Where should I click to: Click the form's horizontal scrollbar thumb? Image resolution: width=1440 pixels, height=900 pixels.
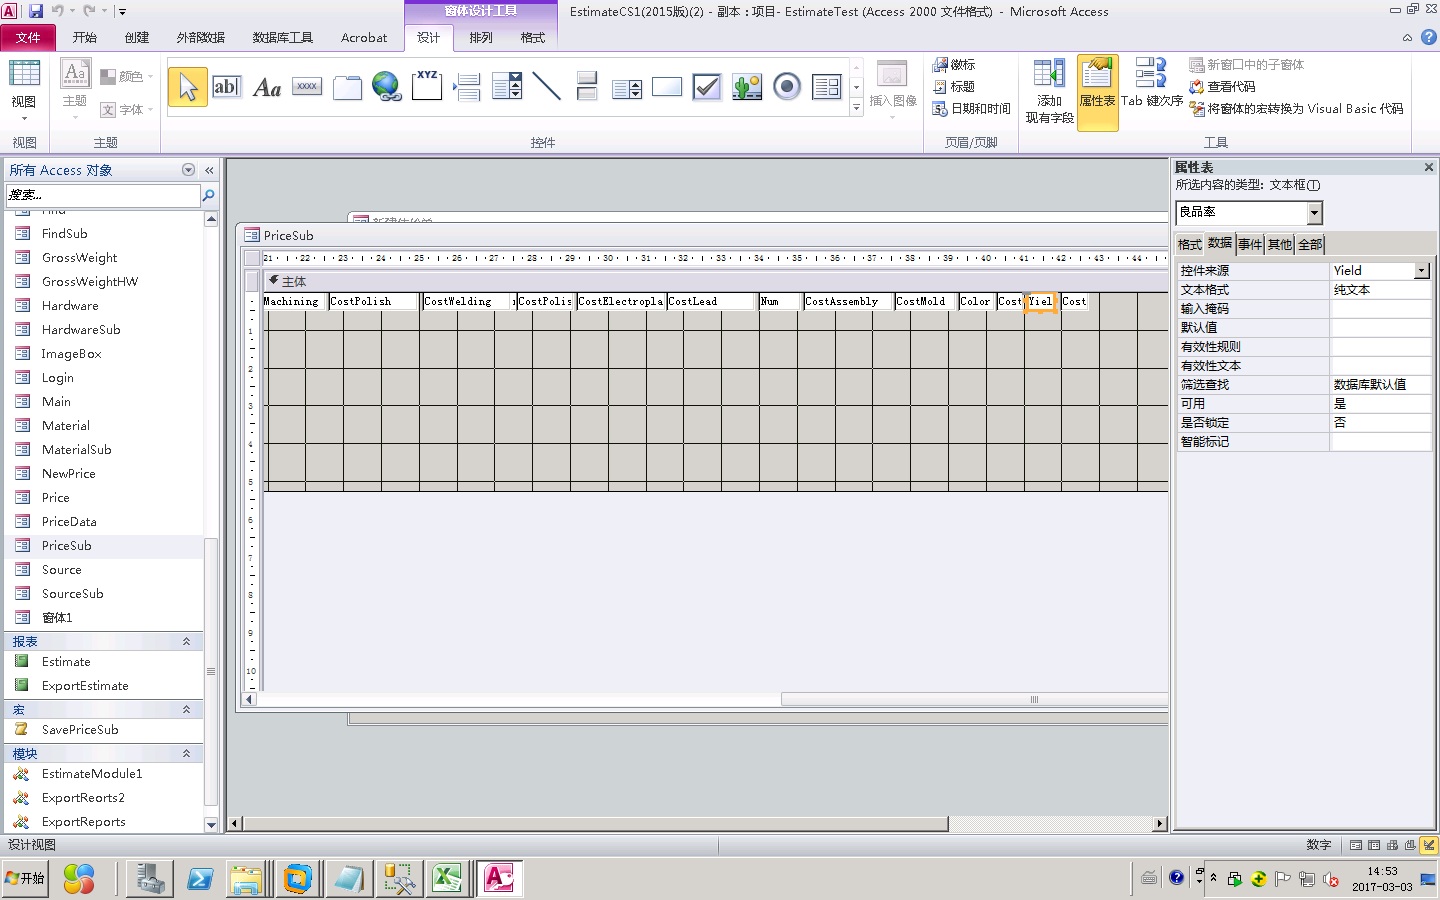(x=595, y=824)
